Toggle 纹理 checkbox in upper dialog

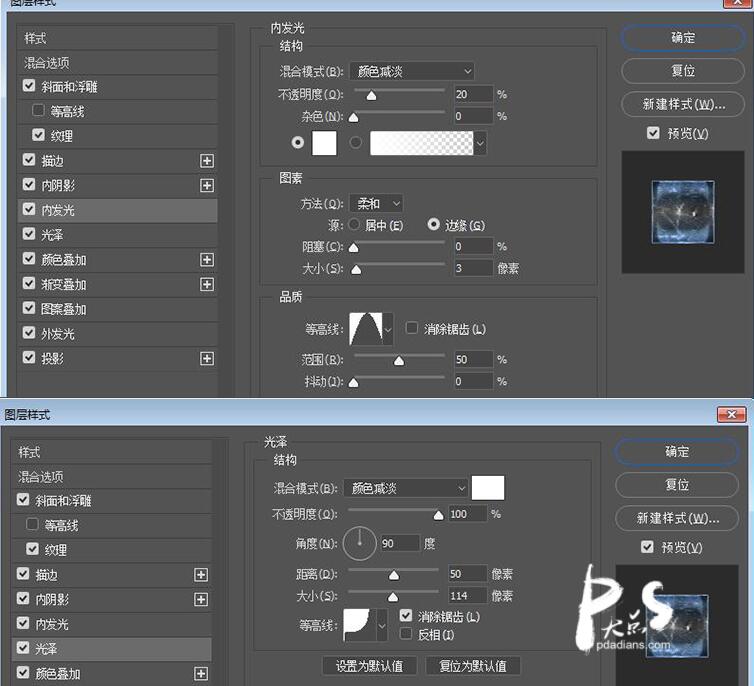point(38,135)
